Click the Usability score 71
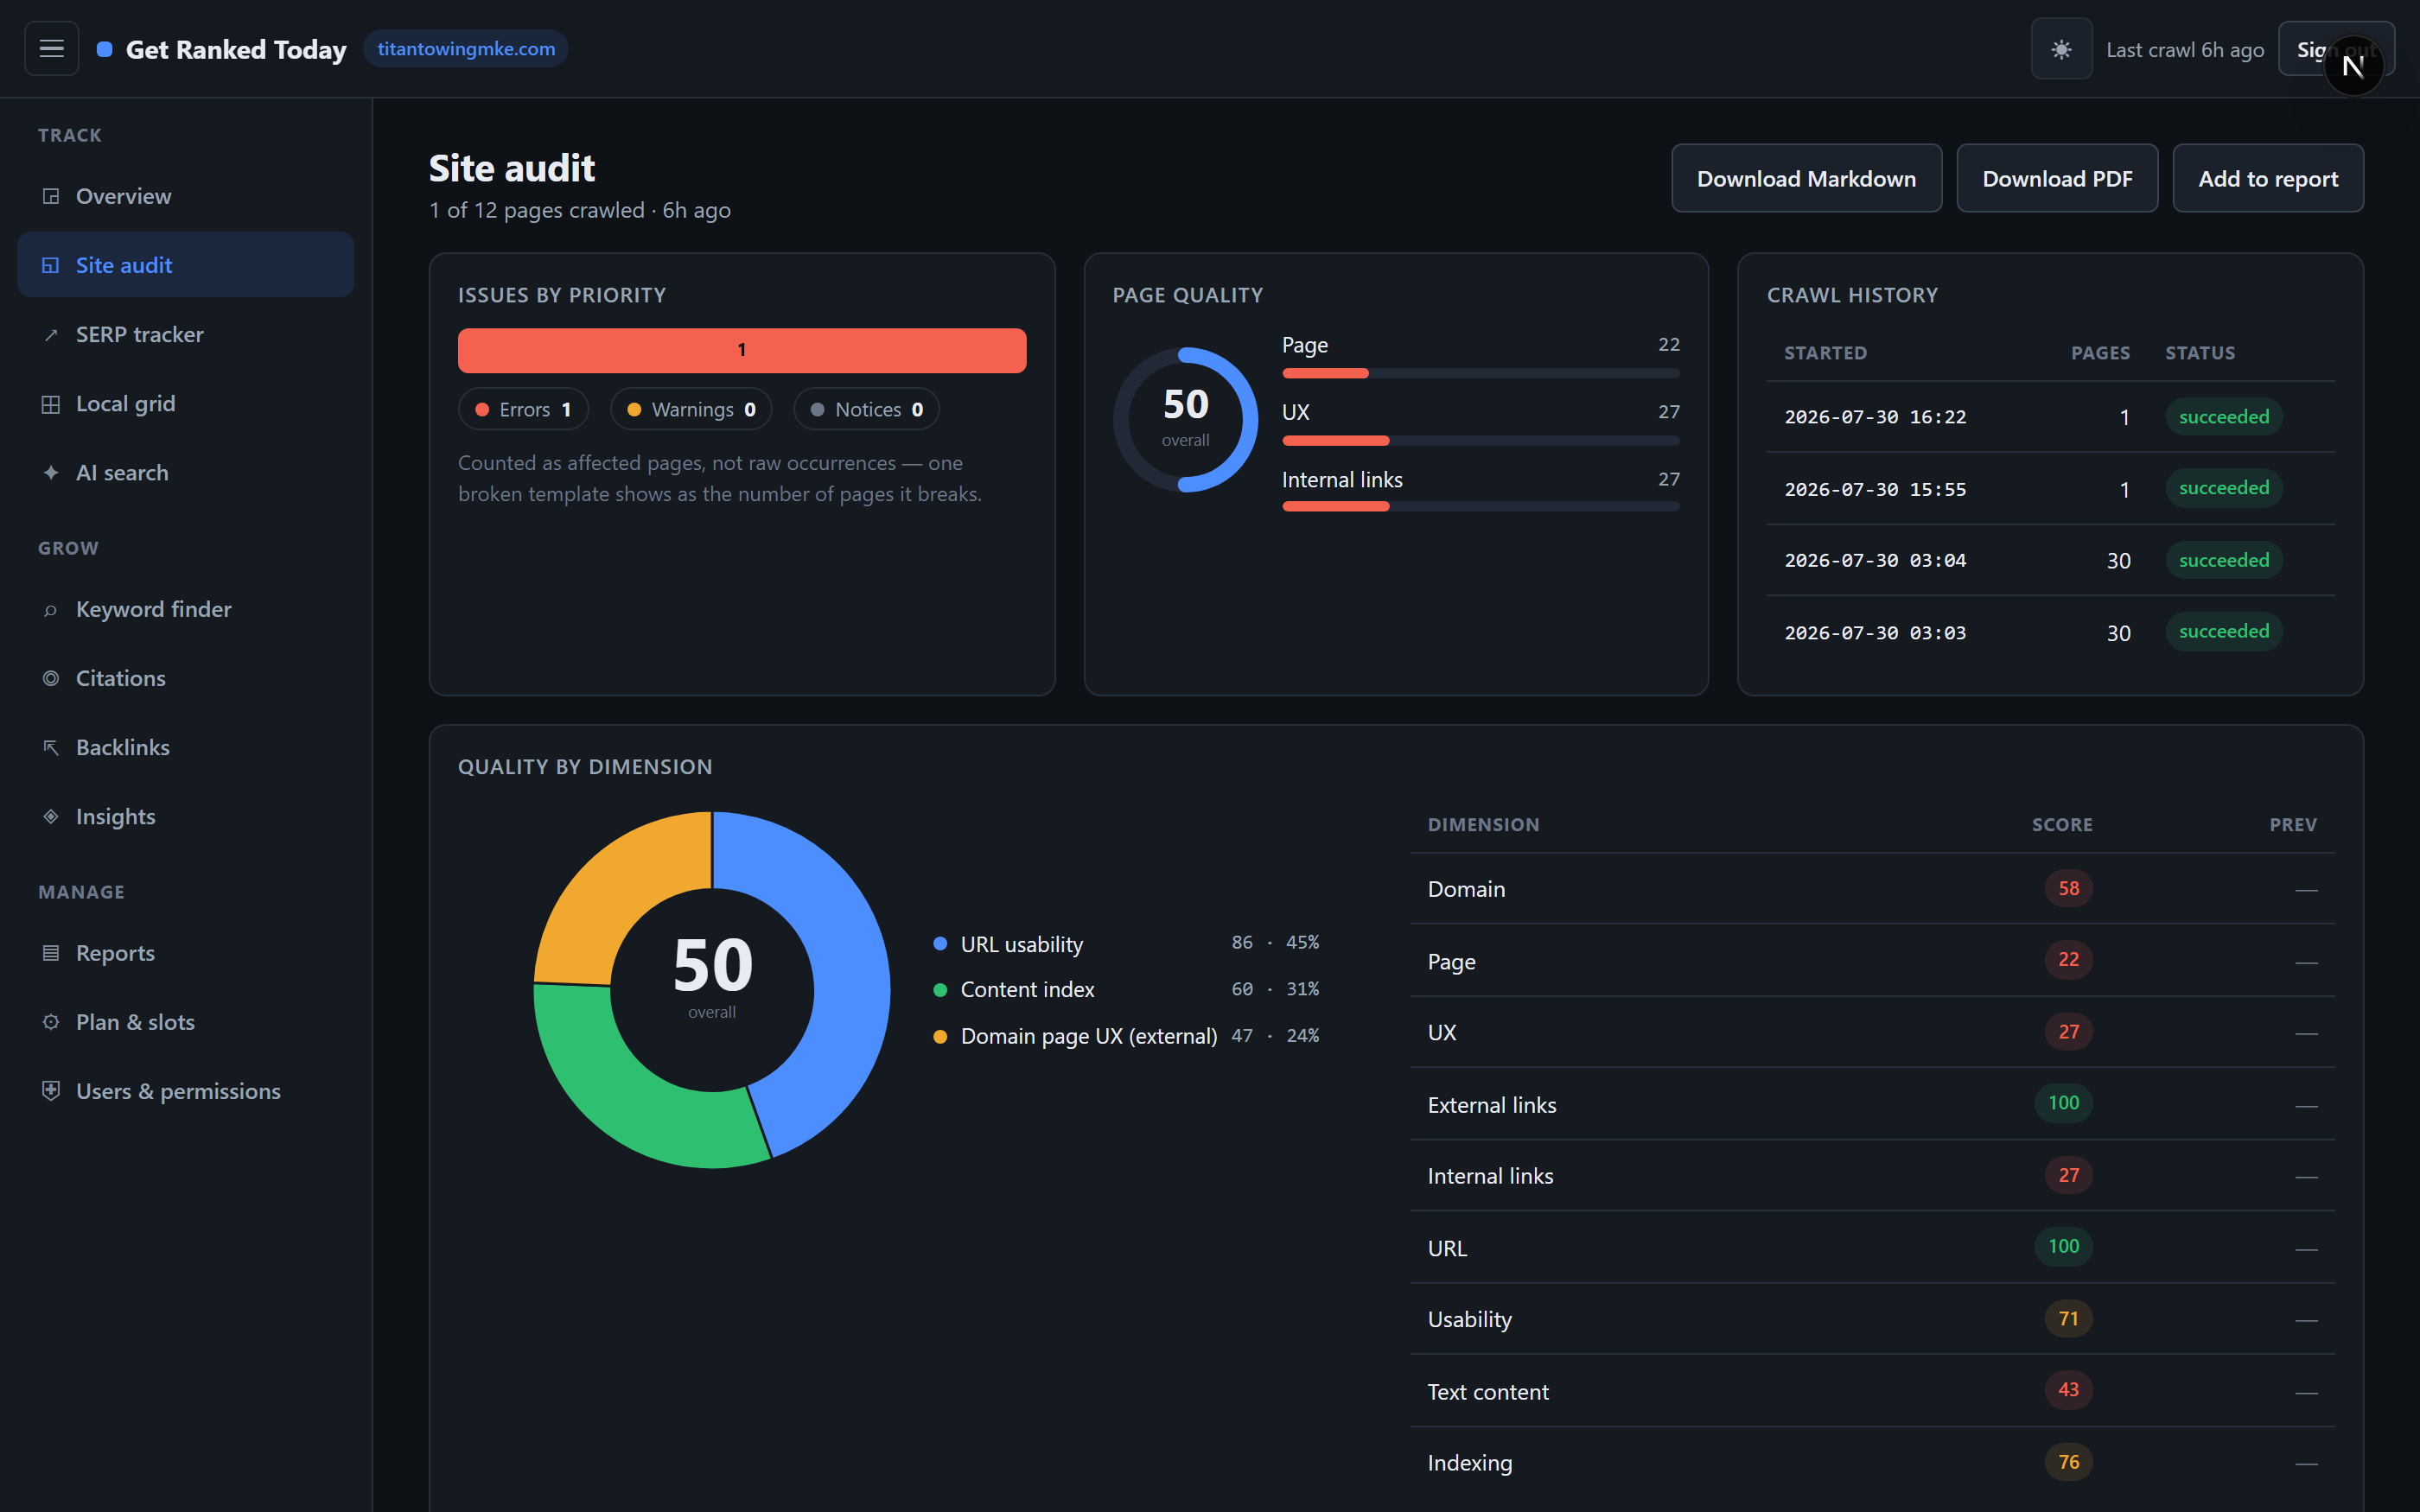 [2068, 1318]
